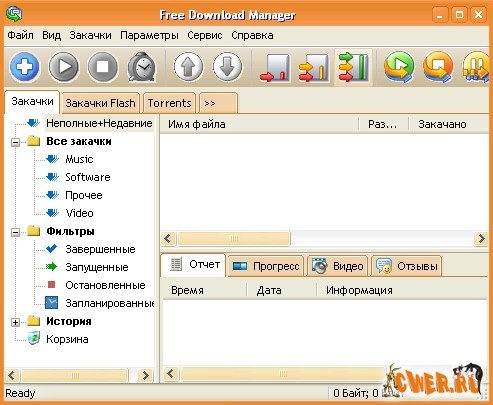The width and height of the screenshot is (493, 405).
Task: Select heavy traffic mode green arrows icon
Action: [x=353, y=67]
